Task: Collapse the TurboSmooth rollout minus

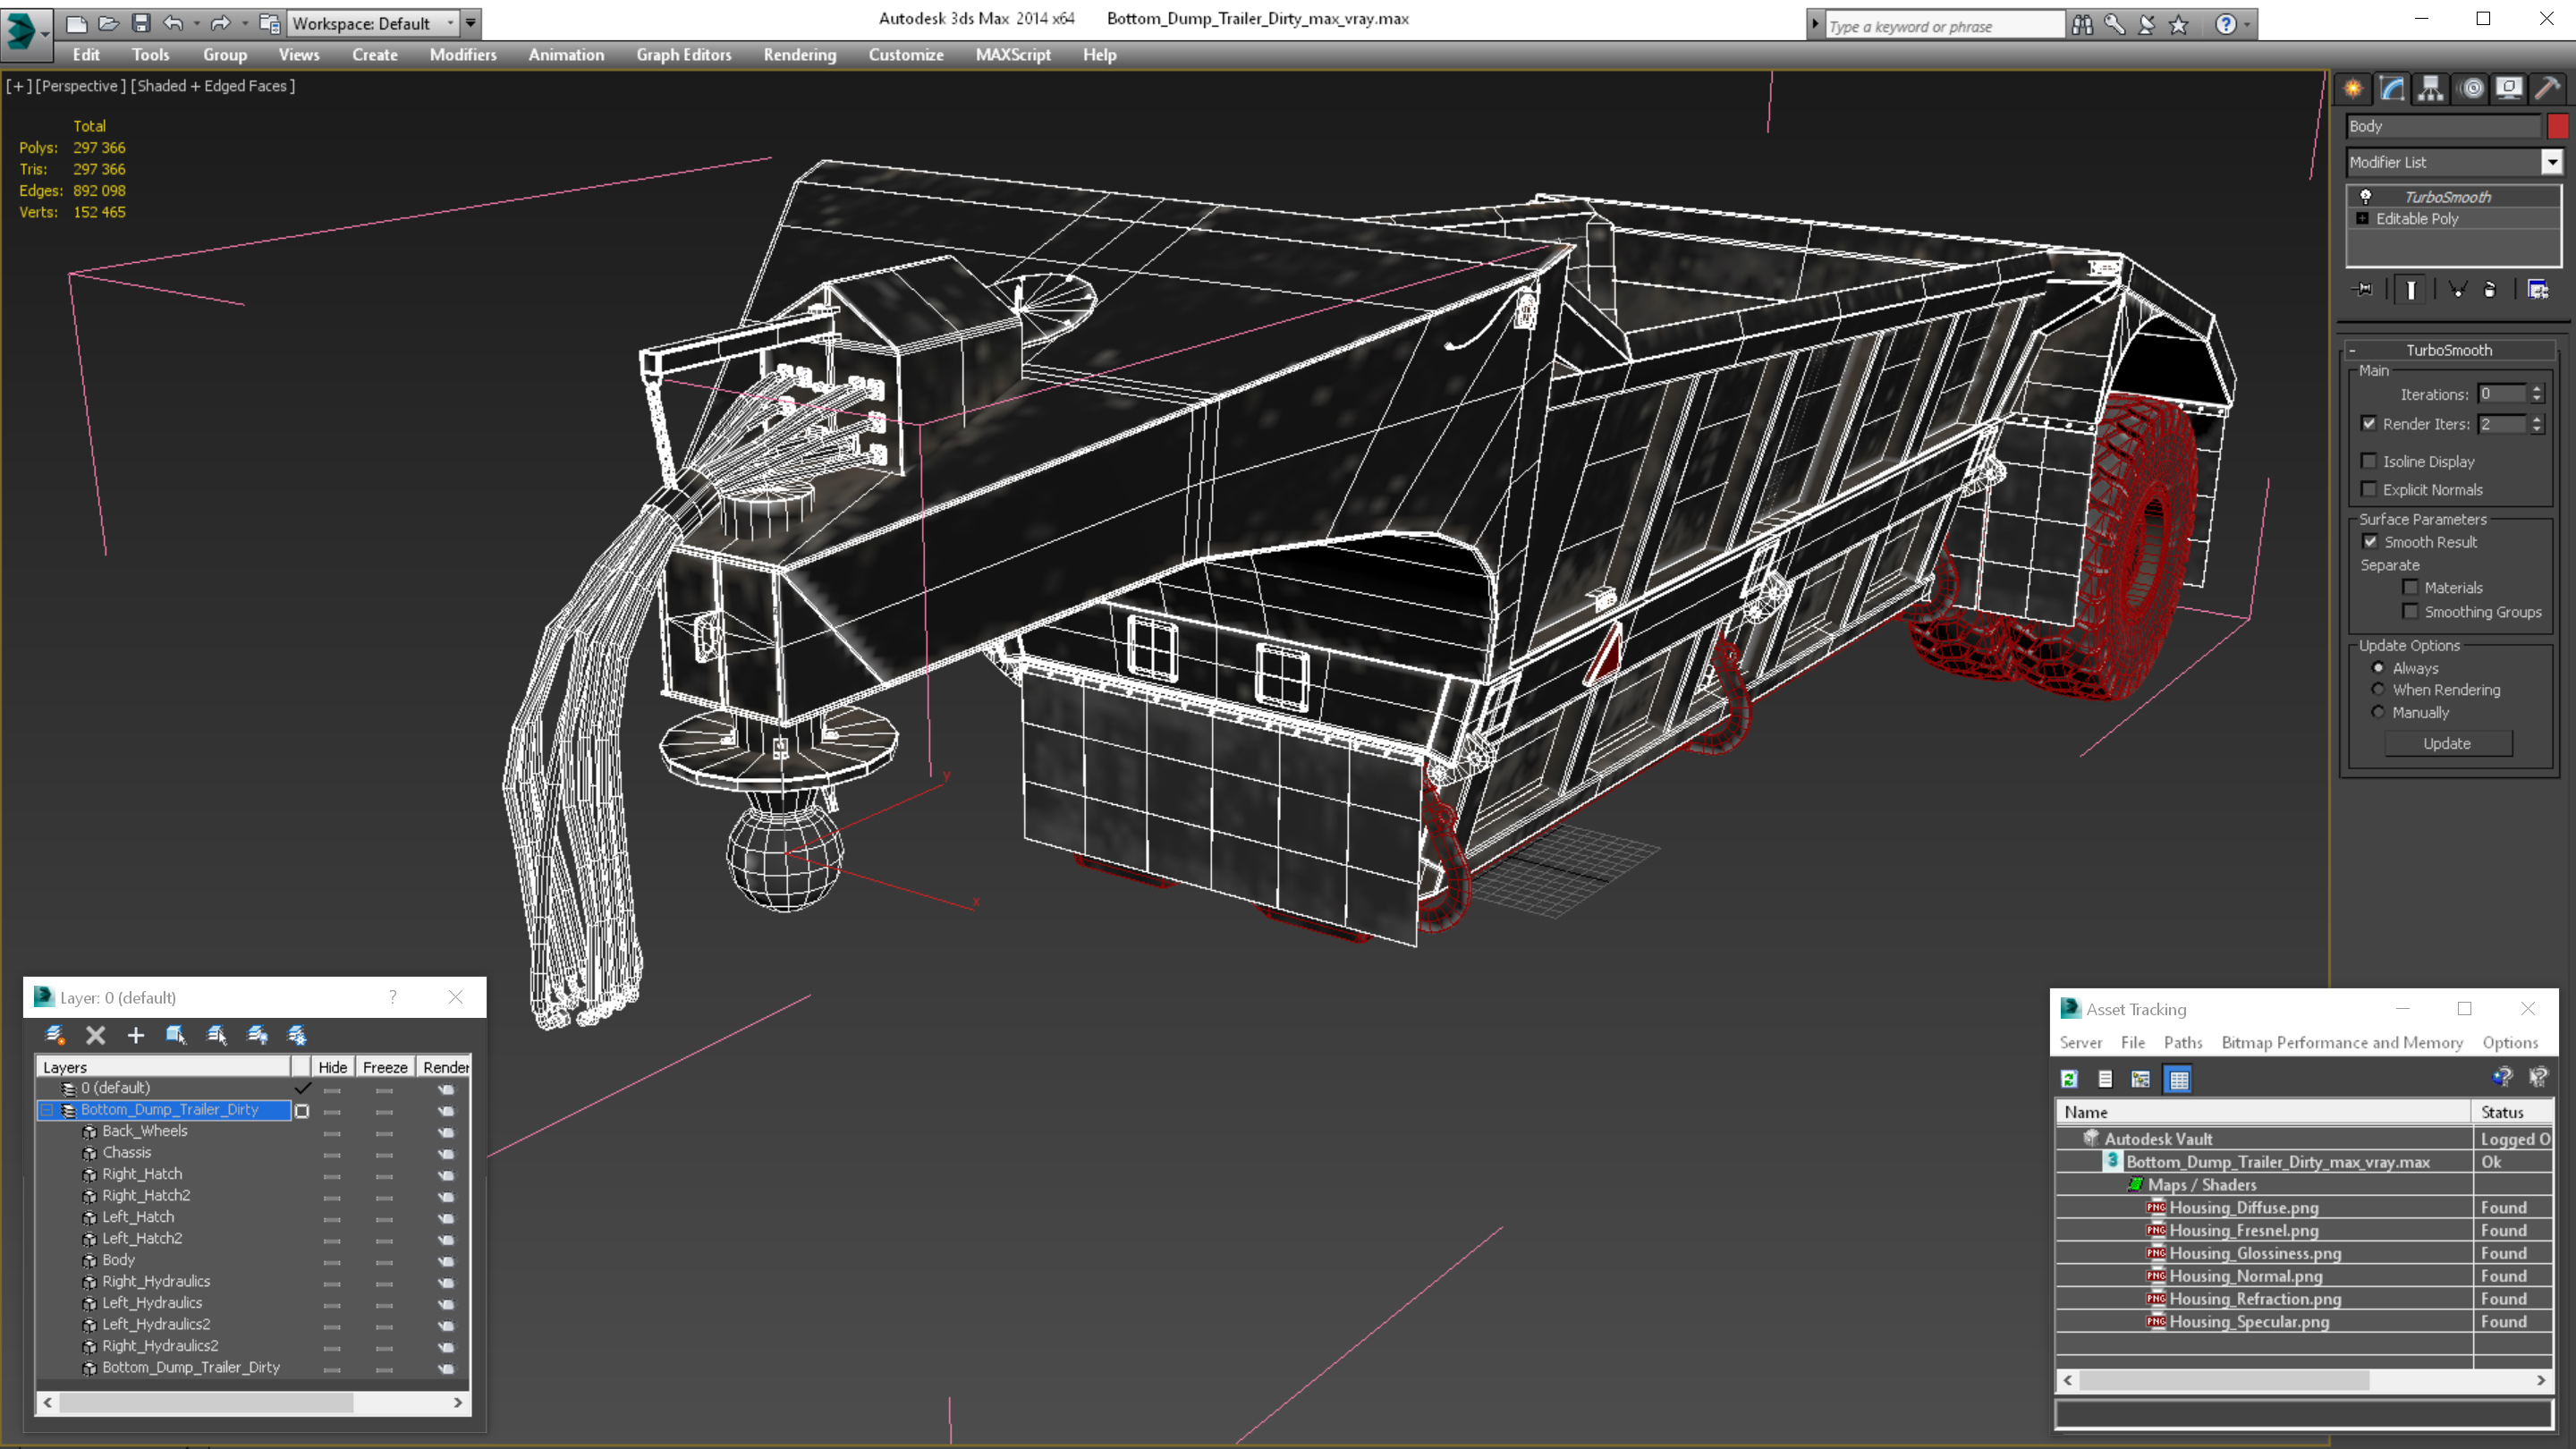Action: pos(2353,350)
